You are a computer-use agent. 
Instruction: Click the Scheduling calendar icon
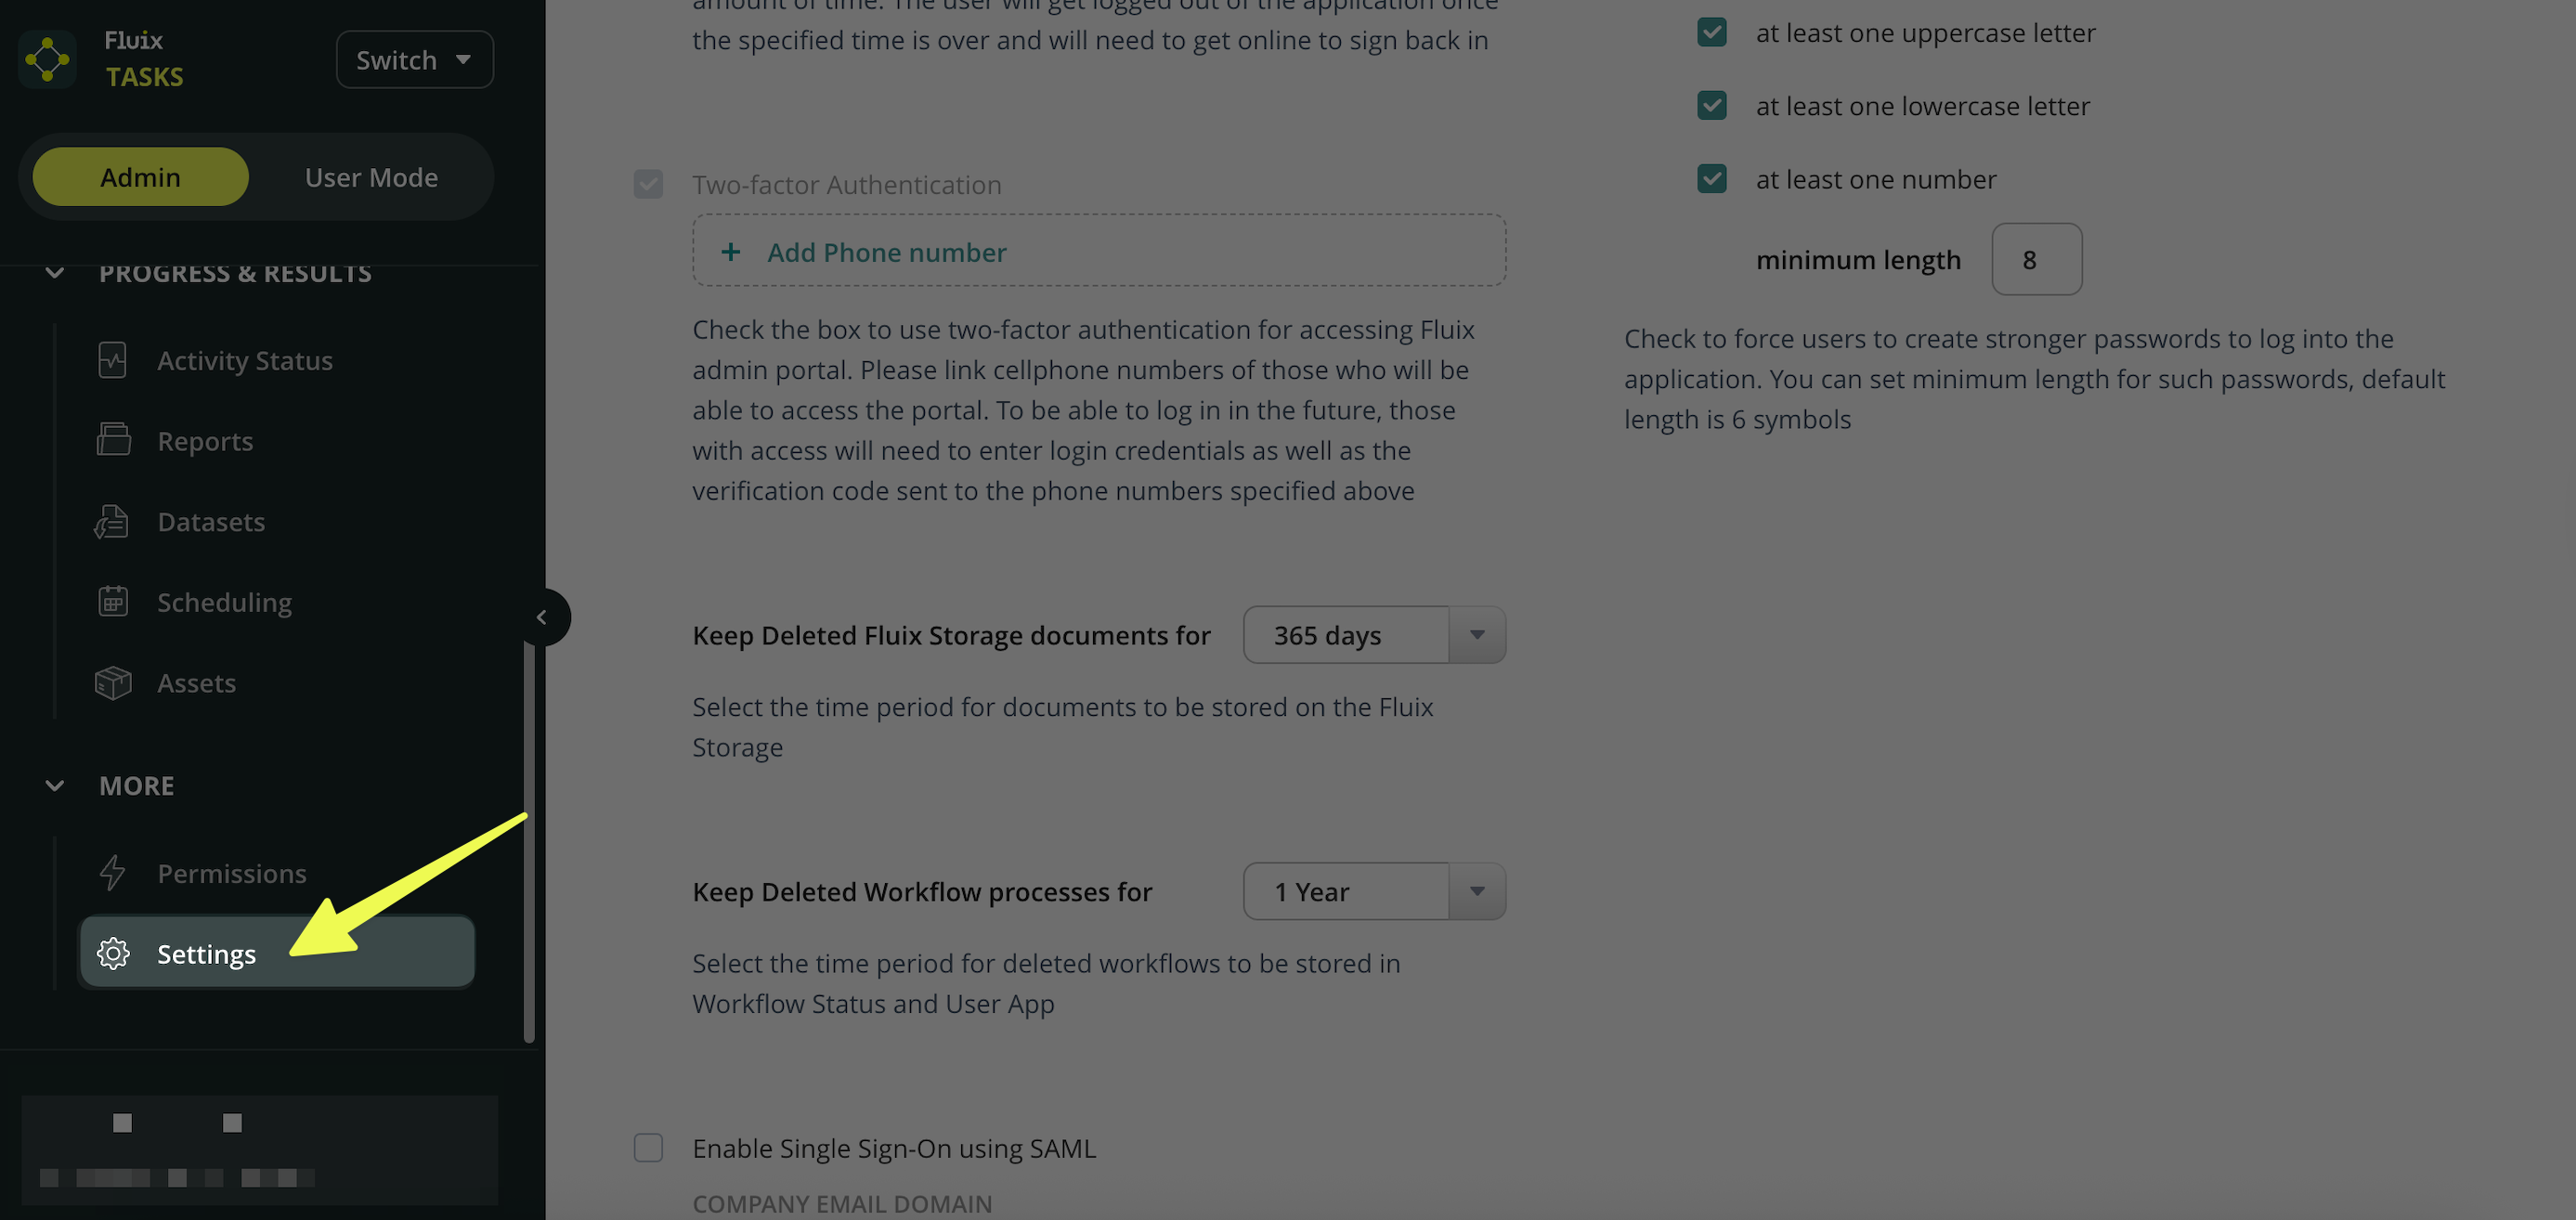(x=113, y=601)
